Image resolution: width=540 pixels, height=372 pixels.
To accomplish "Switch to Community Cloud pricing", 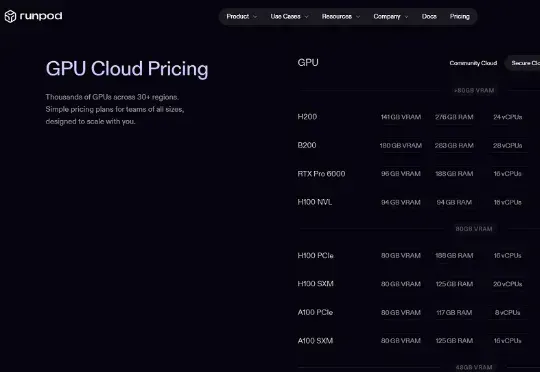I will point(473,63).
